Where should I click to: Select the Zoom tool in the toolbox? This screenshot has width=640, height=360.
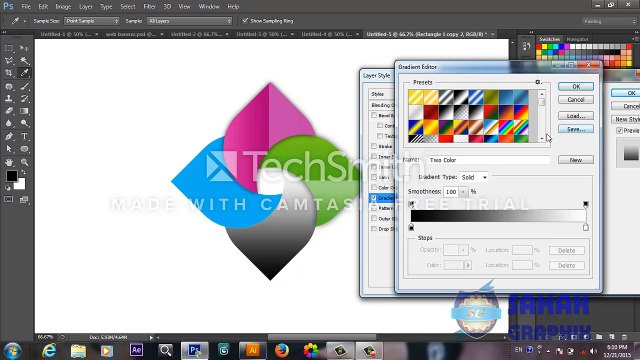click(x=24, y=162)
